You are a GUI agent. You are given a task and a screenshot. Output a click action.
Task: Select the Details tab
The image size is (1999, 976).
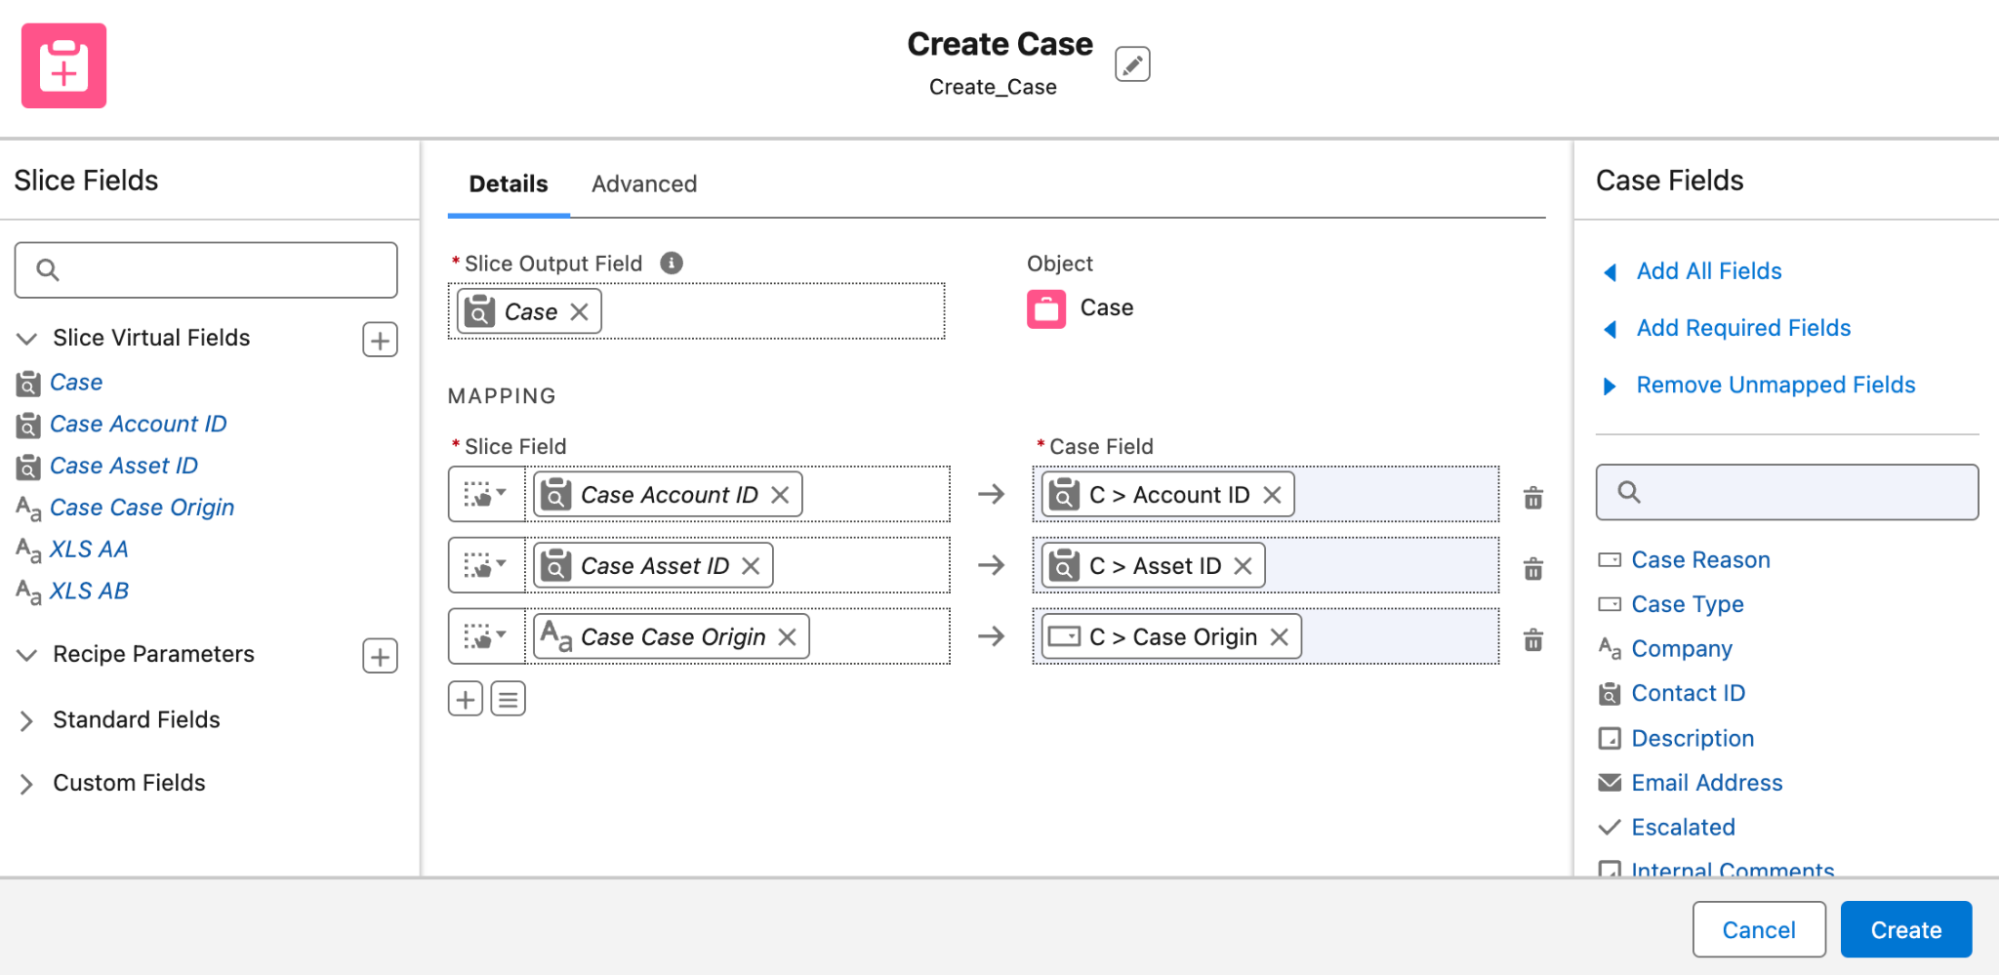[508, 184]
